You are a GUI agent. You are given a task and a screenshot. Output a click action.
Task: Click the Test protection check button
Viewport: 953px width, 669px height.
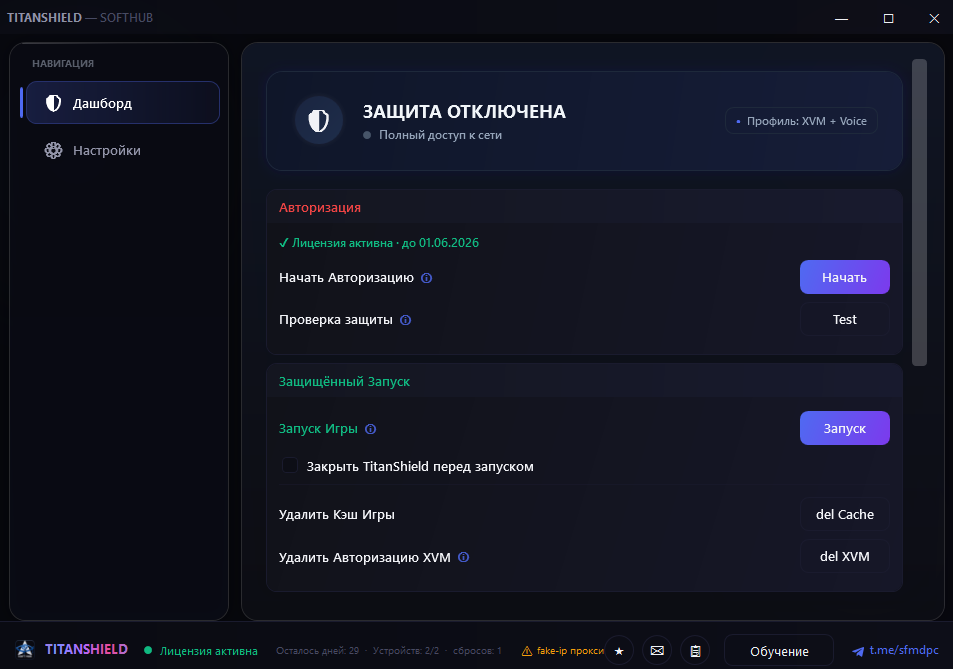844,319
